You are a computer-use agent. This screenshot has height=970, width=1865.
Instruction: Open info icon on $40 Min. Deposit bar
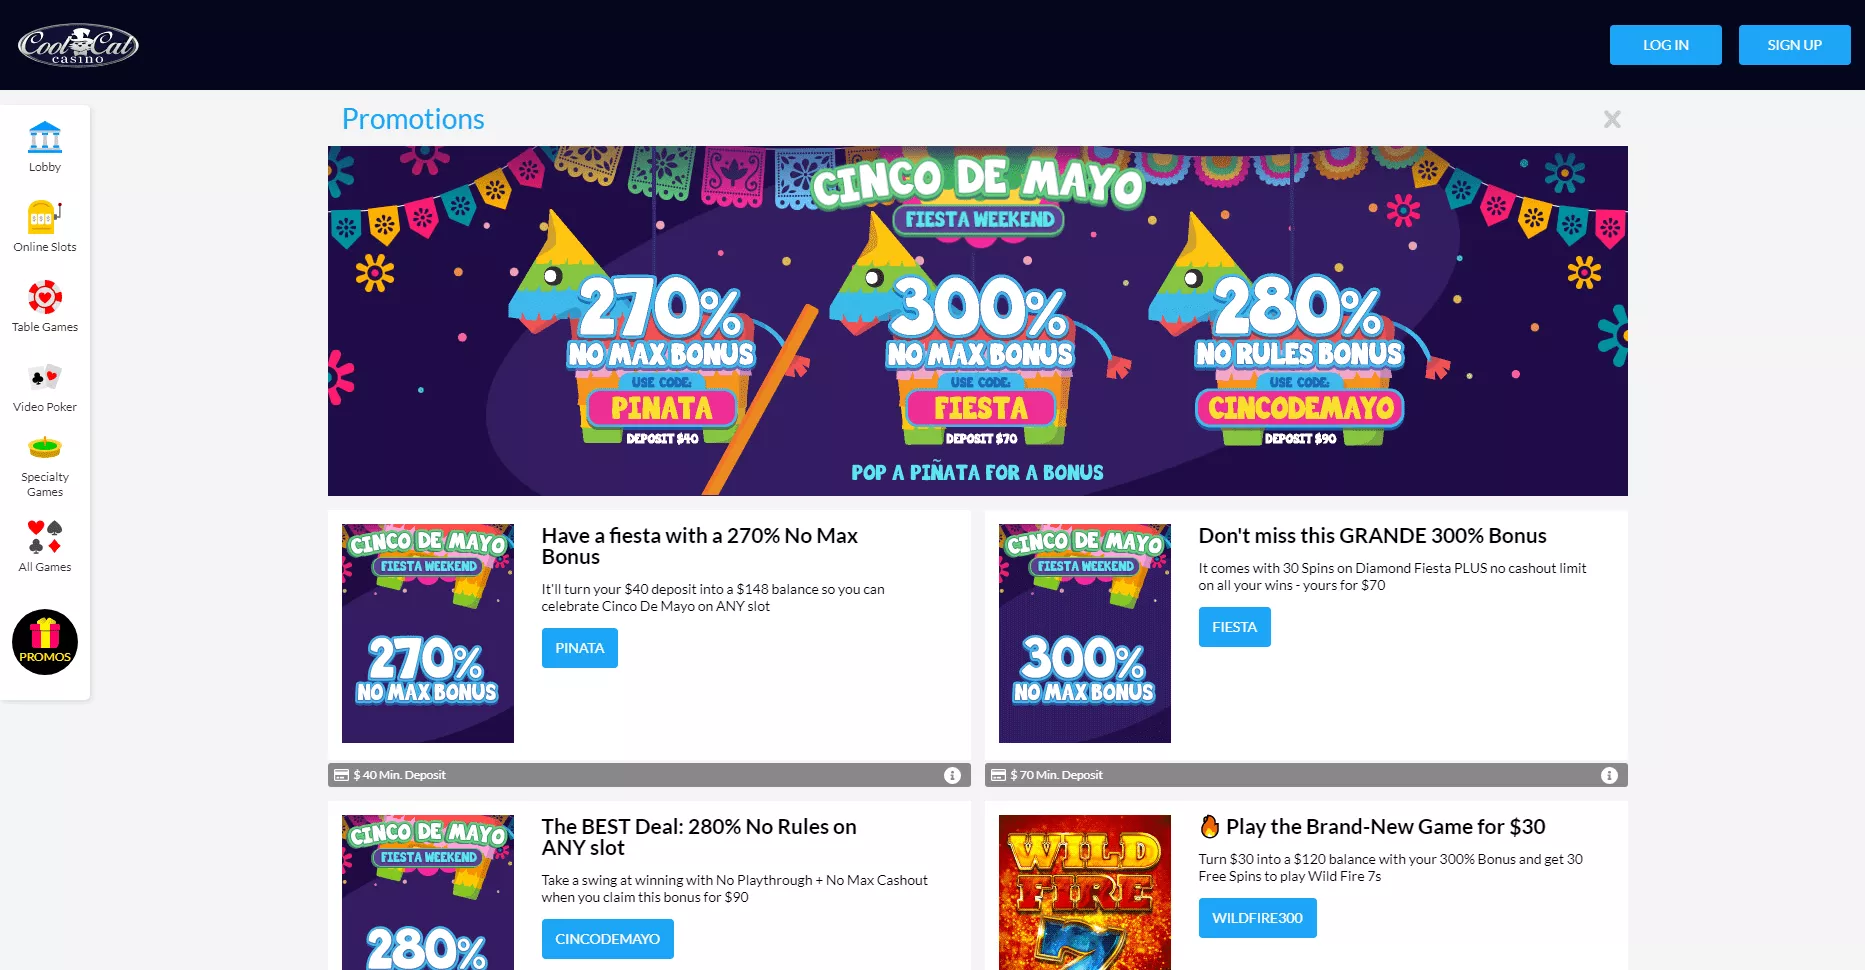[x=952, y=775]
